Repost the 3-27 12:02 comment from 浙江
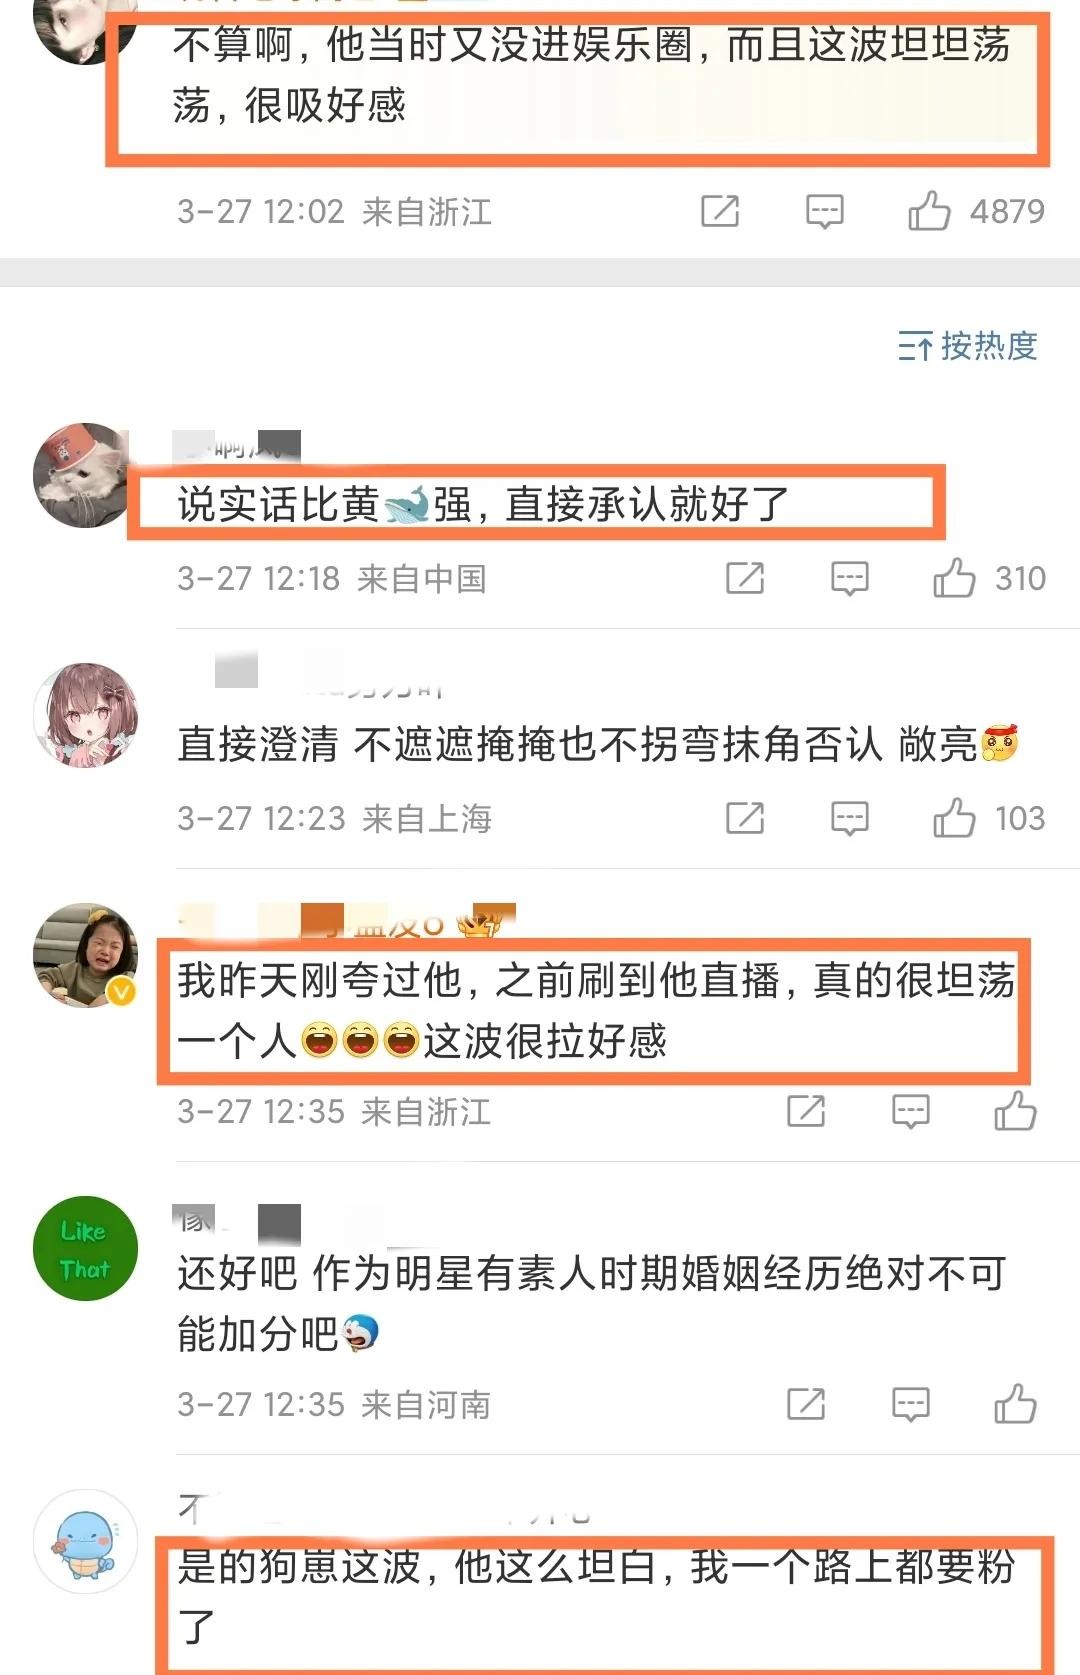Image resolution: width=1080 pixels, height=1675 pixels. coord(720,211)
